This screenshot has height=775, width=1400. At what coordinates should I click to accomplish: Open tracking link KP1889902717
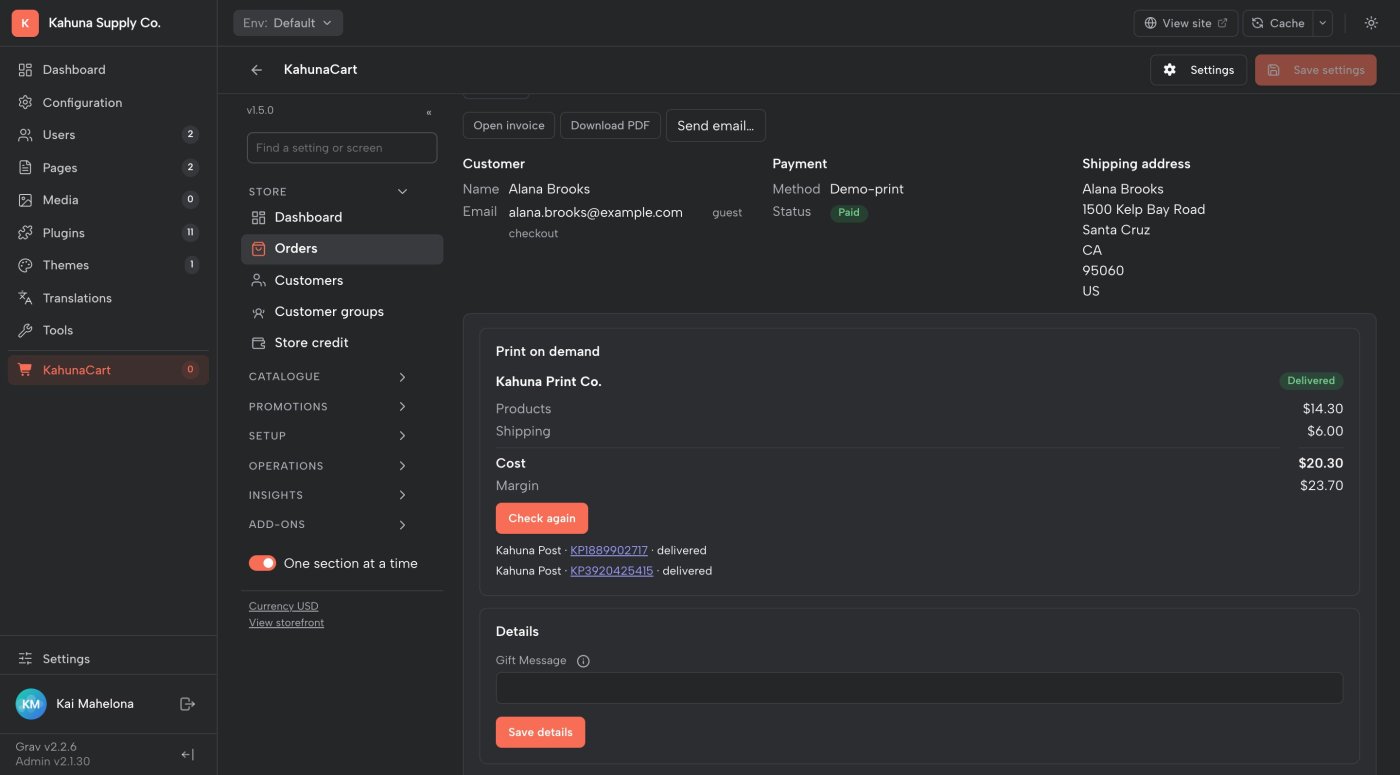(609, 551)
